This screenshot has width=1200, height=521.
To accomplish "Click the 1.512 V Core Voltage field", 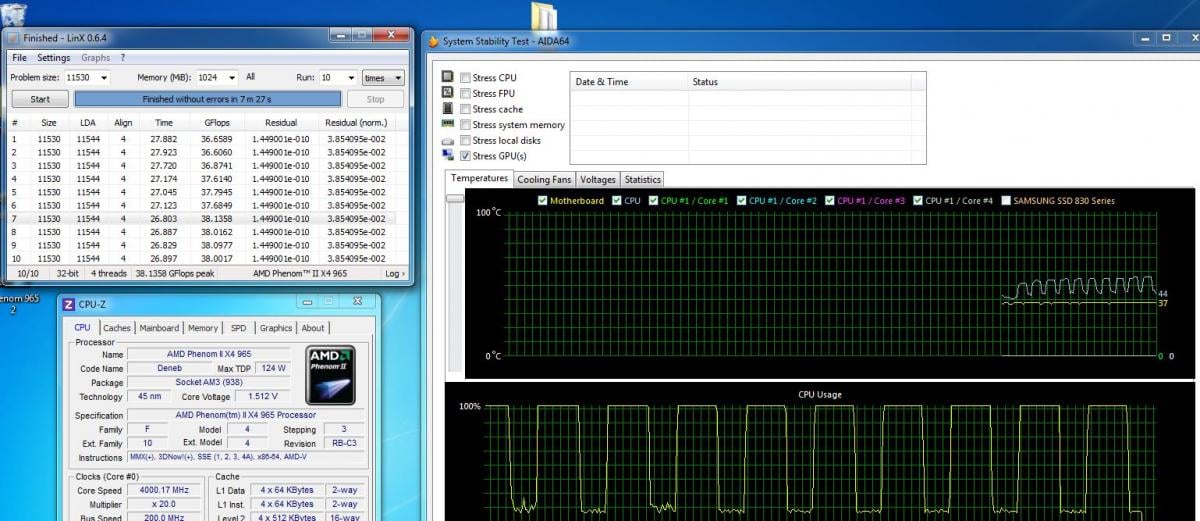I will tap(262, 397).
